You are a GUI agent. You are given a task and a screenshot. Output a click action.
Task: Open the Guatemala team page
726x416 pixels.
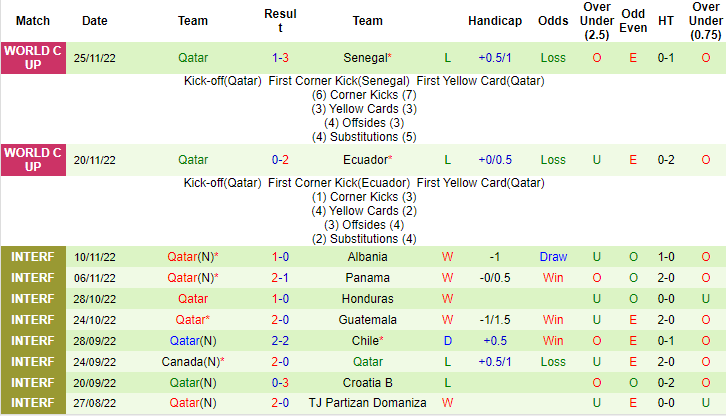(x=367, y=320)
